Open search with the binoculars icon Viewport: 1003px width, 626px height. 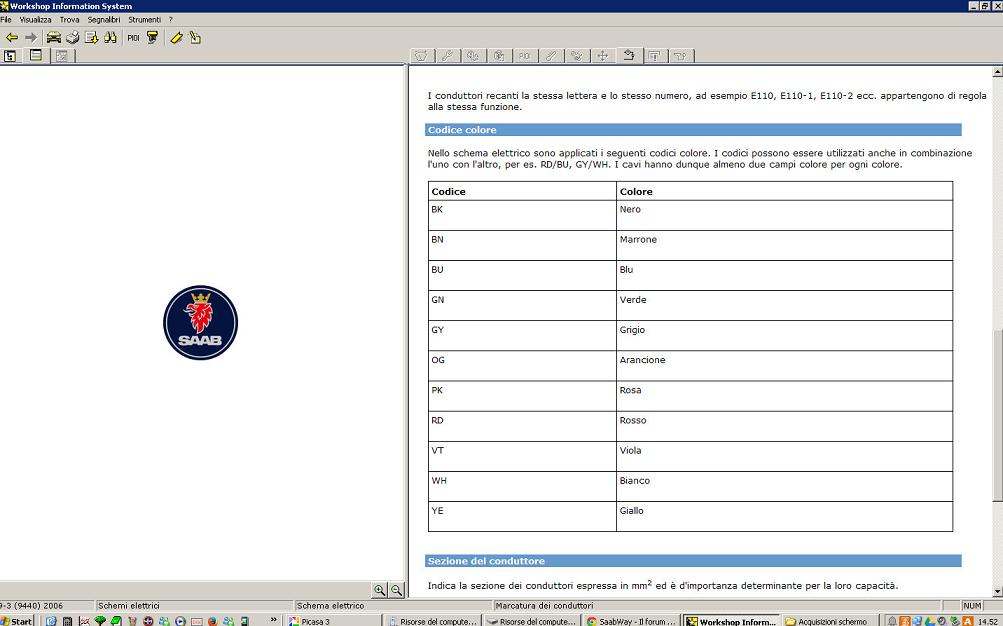click(x=110, y=38)
